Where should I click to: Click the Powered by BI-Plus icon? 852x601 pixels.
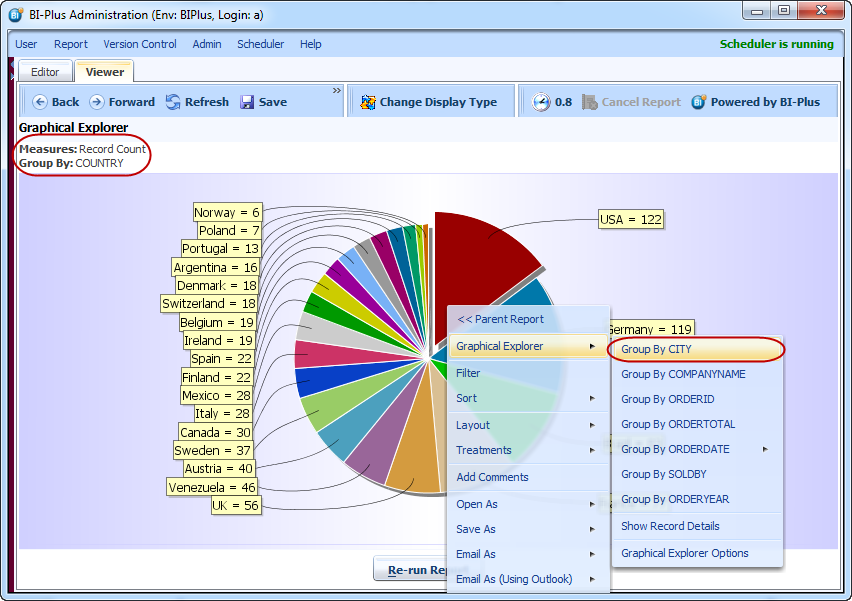coord(699,102)
